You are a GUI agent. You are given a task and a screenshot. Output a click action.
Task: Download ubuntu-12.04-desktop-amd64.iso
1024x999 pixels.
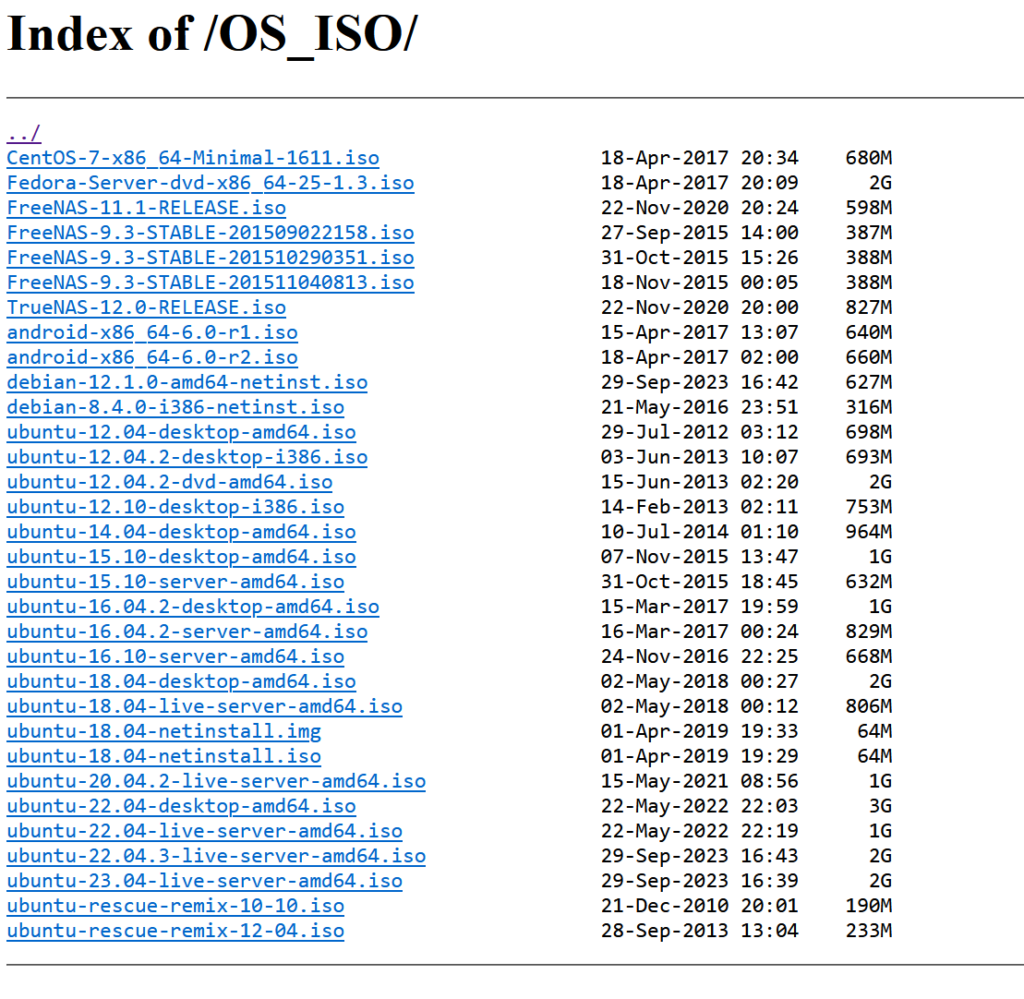pos(181,432)
